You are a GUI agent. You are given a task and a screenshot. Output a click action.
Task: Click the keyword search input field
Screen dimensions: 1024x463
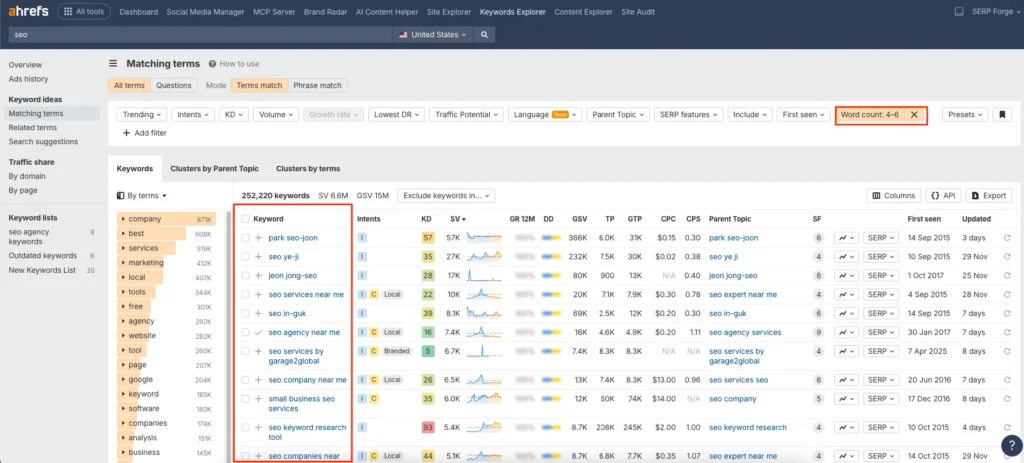pyautogui.click(x=200, y=34)
